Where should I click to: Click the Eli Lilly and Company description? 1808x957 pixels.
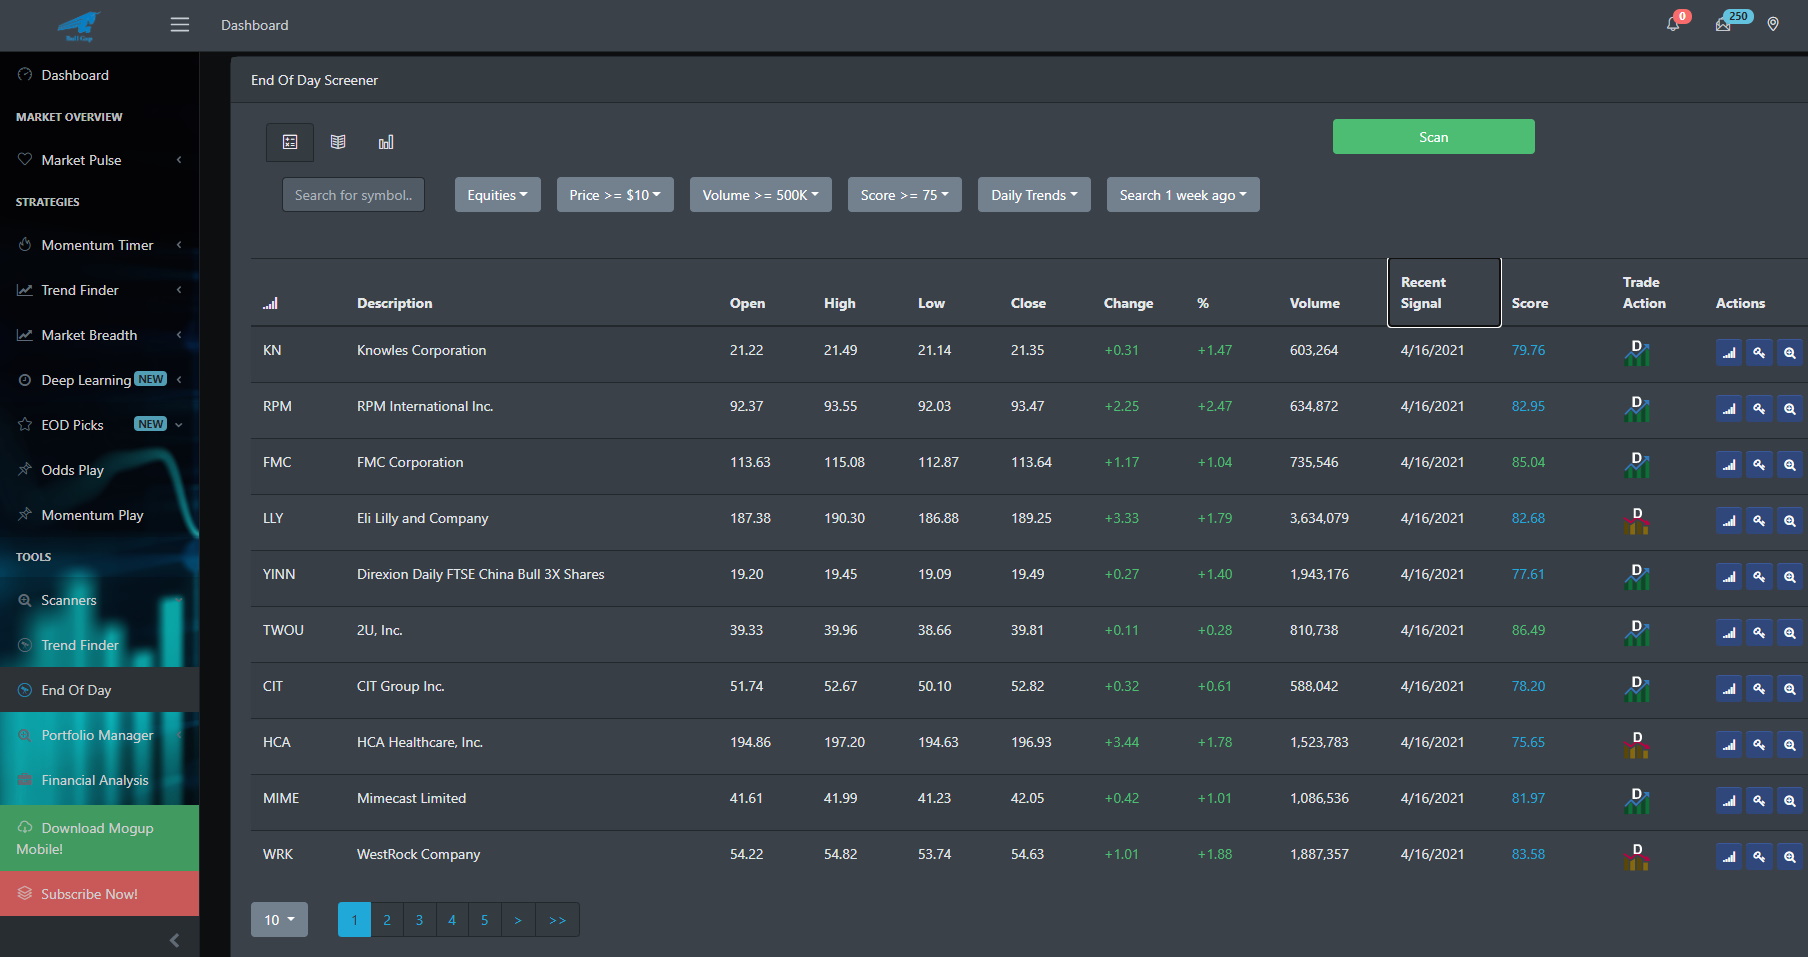point(423,518)
